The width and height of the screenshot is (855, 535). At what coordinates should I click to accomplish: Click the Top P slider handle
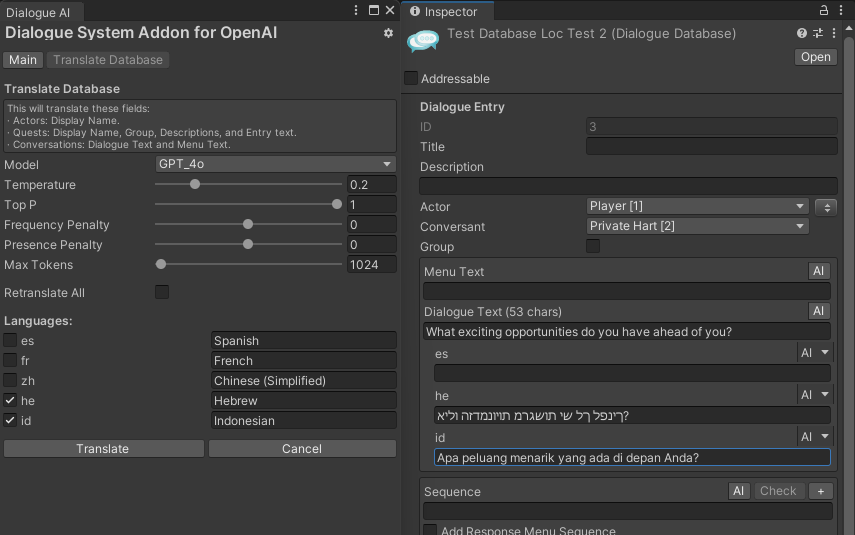coord(337,204)
